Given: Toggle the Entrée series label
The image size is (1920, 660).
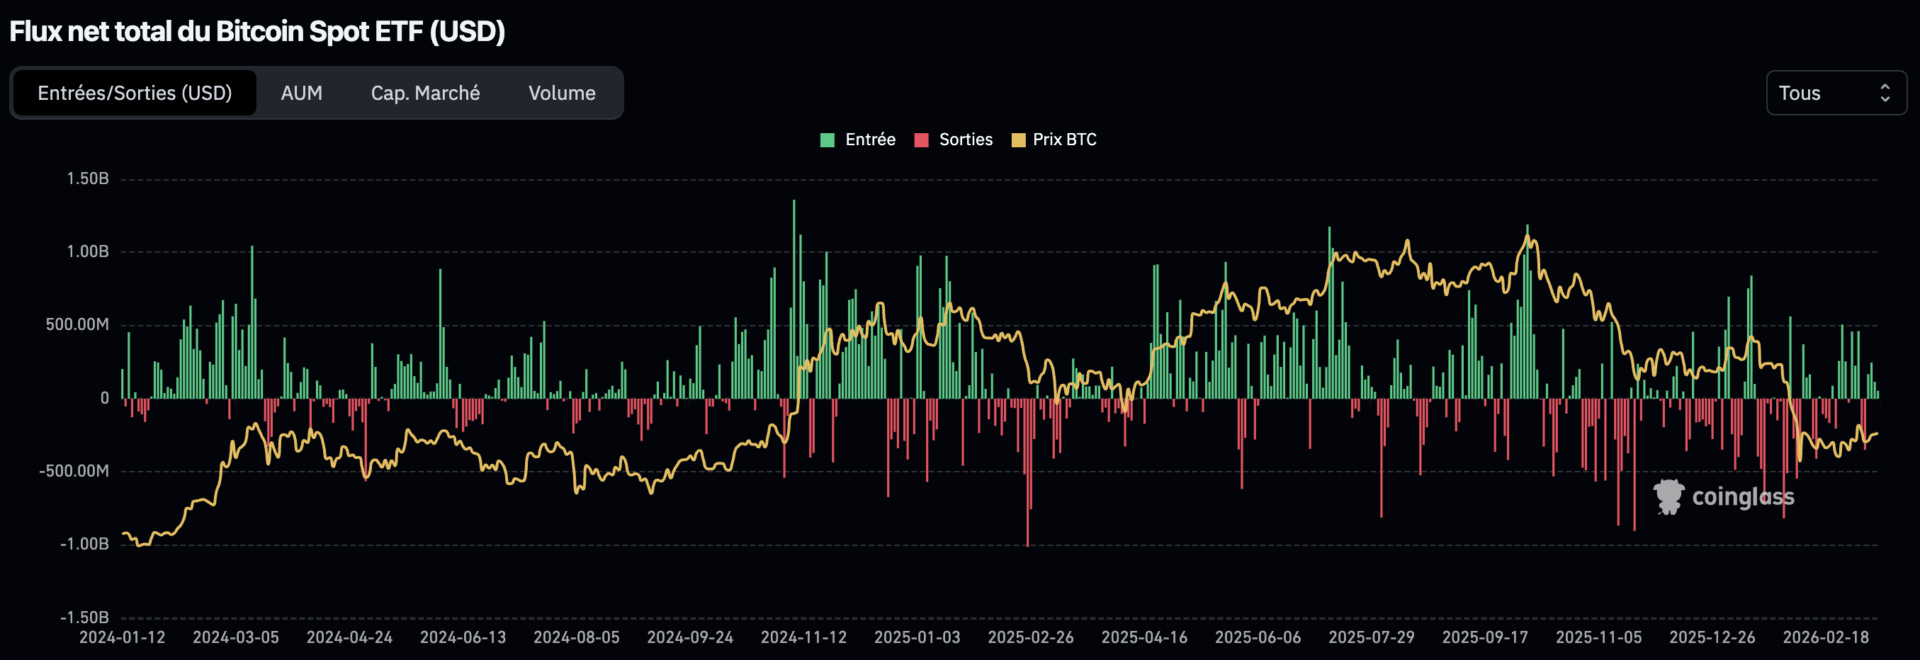Looking at the screenshot, I should point(870,140).
